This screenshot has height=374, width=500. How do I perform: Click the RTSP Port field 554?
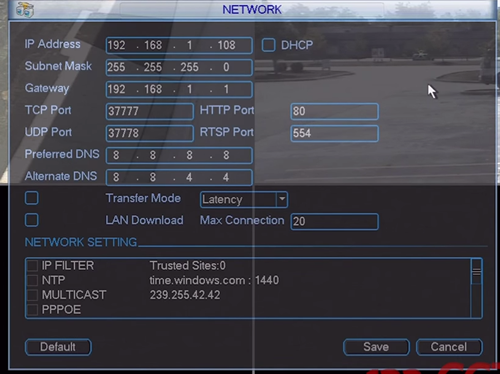tap(334, 133)
